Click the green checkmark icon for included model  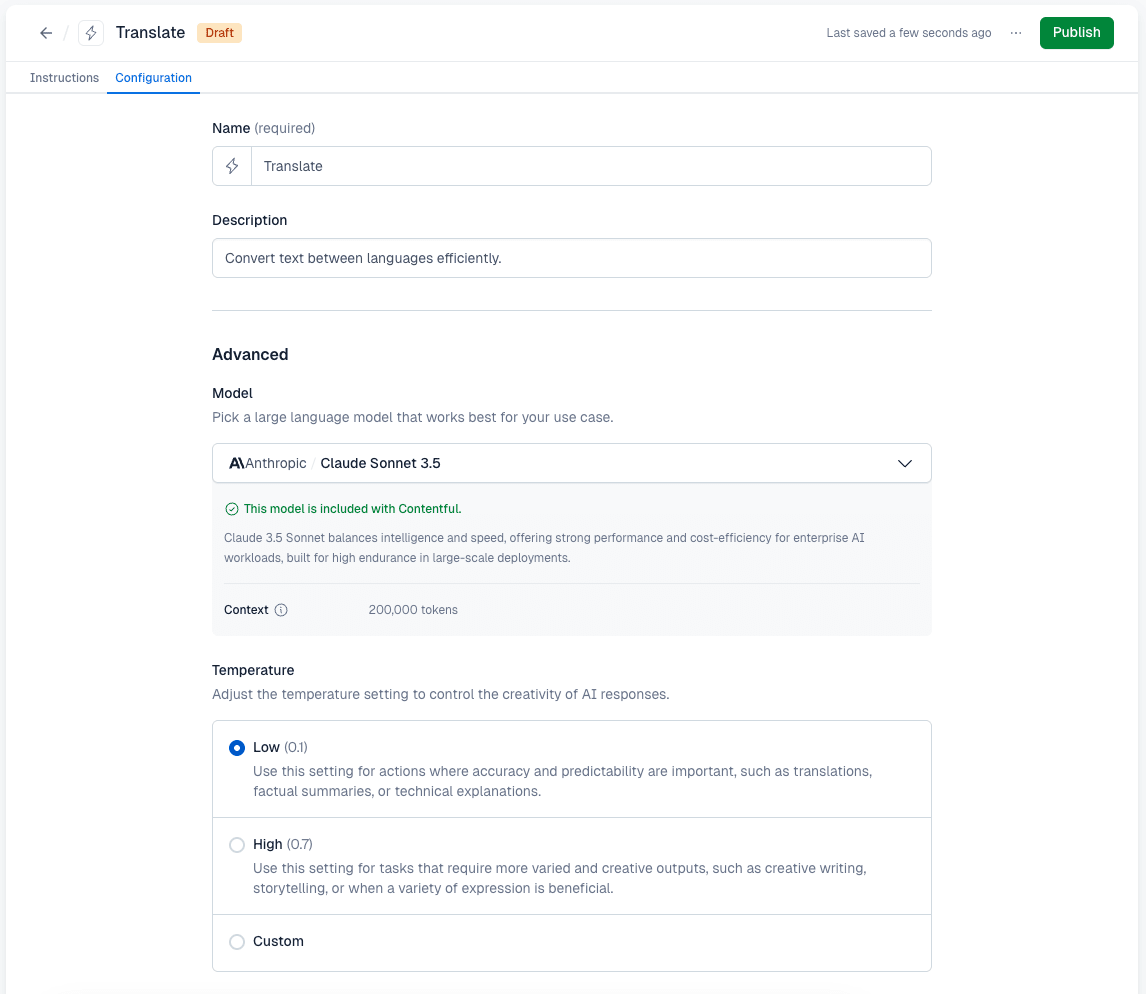[232, 509]
